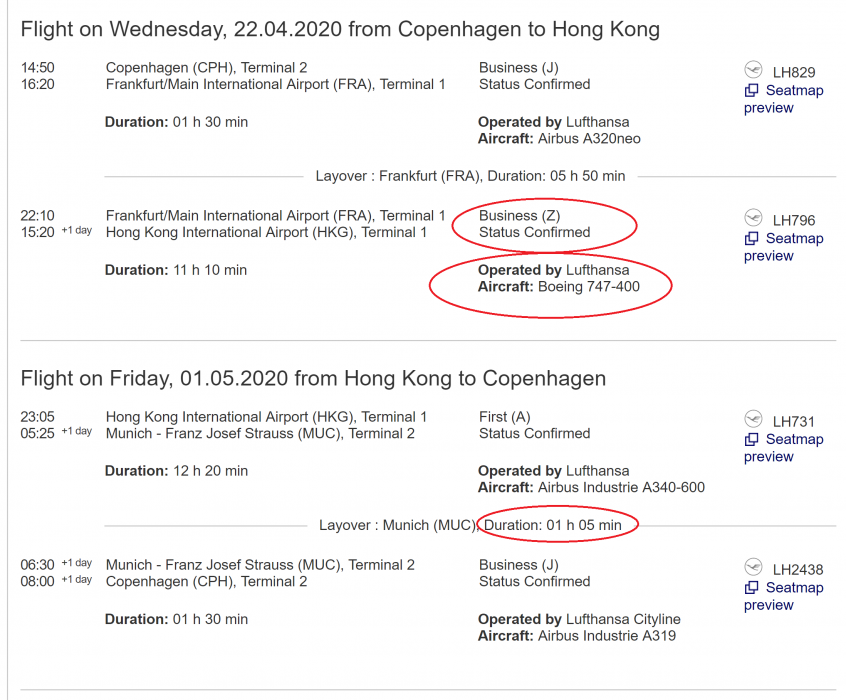This screenshot has height=700, width=846.
Task: Click the popup window icon under LH796
Action: (752, 239)
